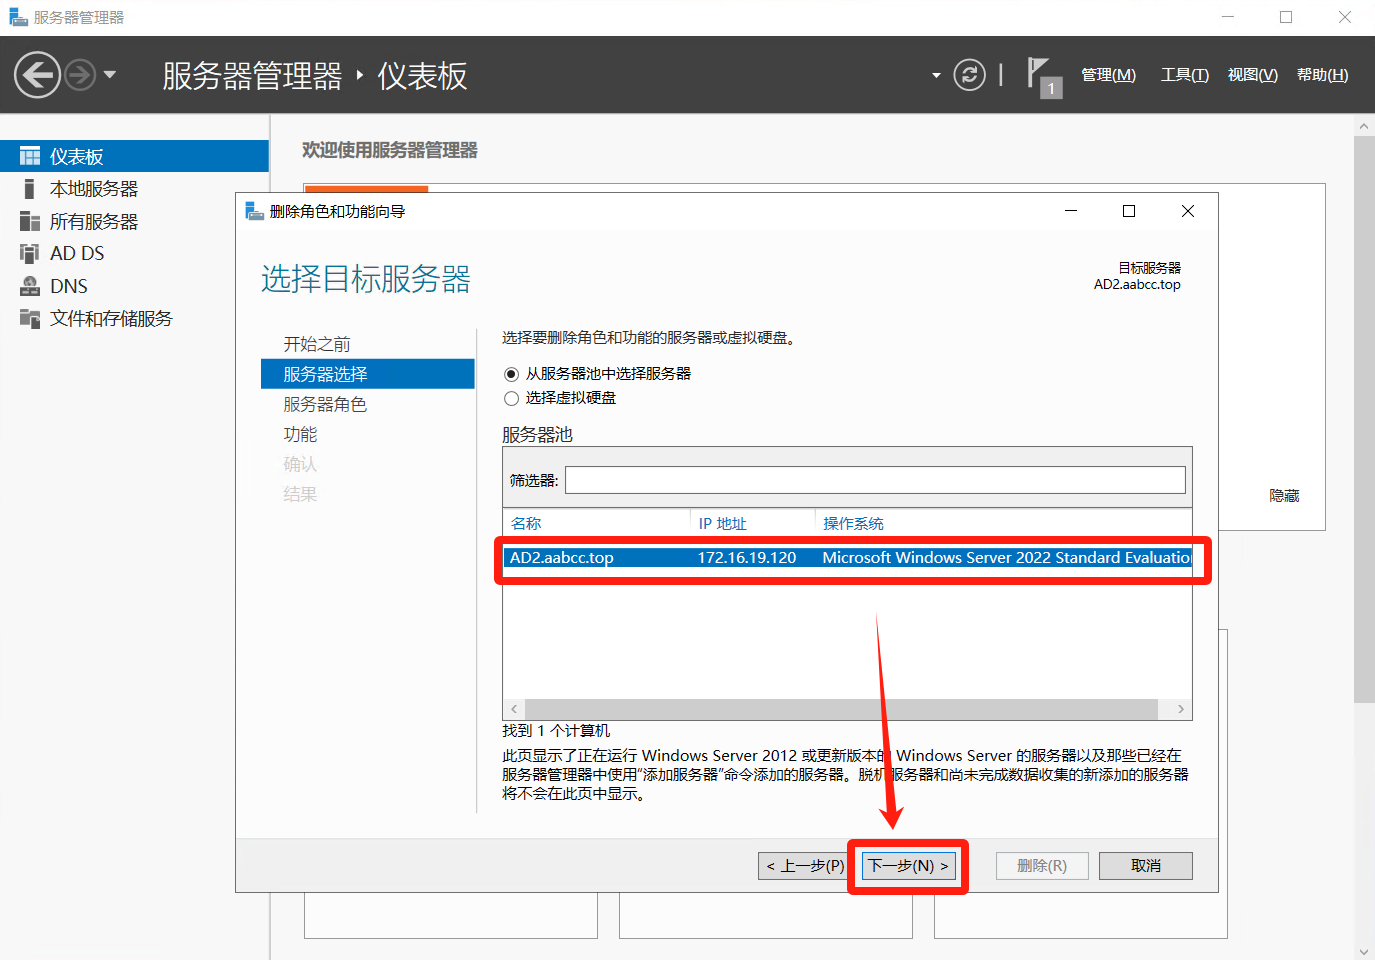Open the DNS sidebar icon
Screen dimensions: 1375x960
pyautogui.click(x=30, y=286)
